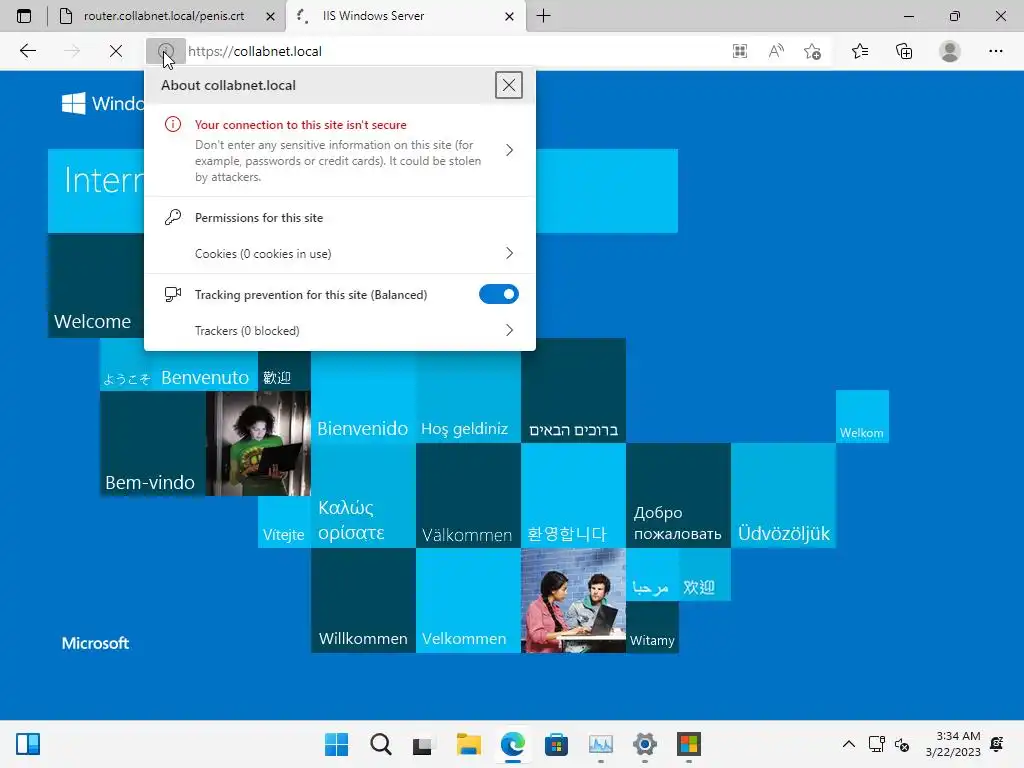The width and height of the screenshot is (1024, 768).
Task: Expand connection isn't secure details
Action: (x=509, y=150)
